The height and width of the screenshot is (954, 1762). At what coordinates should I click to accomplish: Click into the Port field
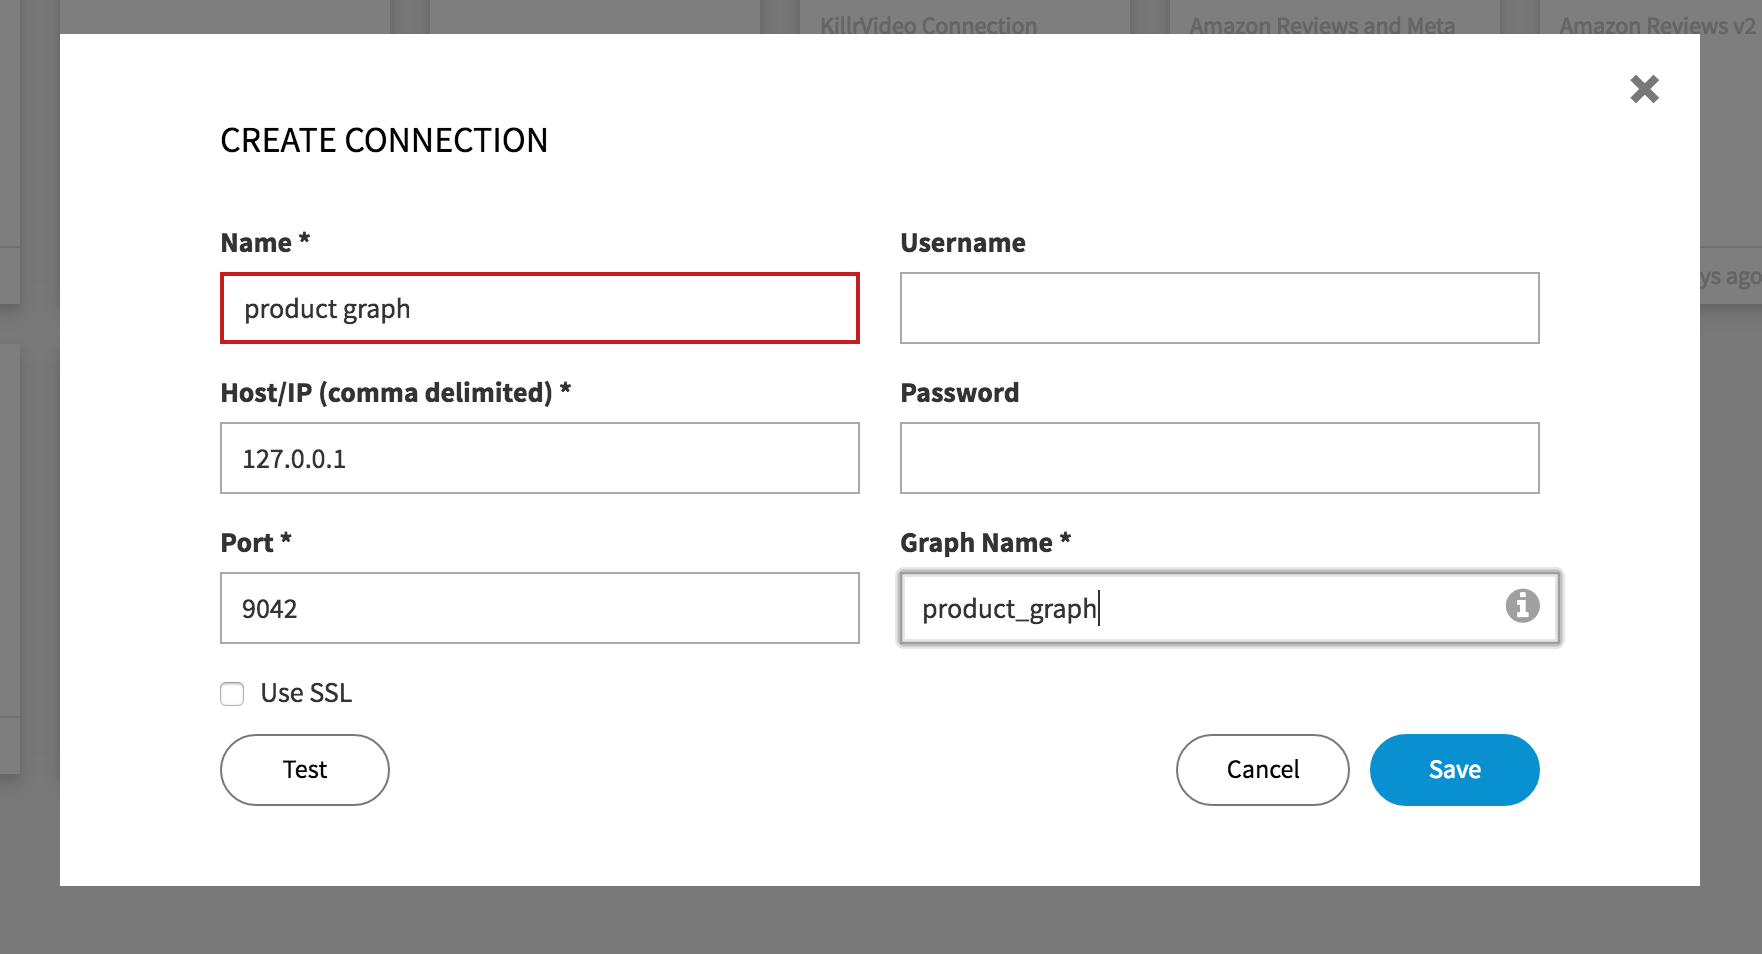click(540, 608)
